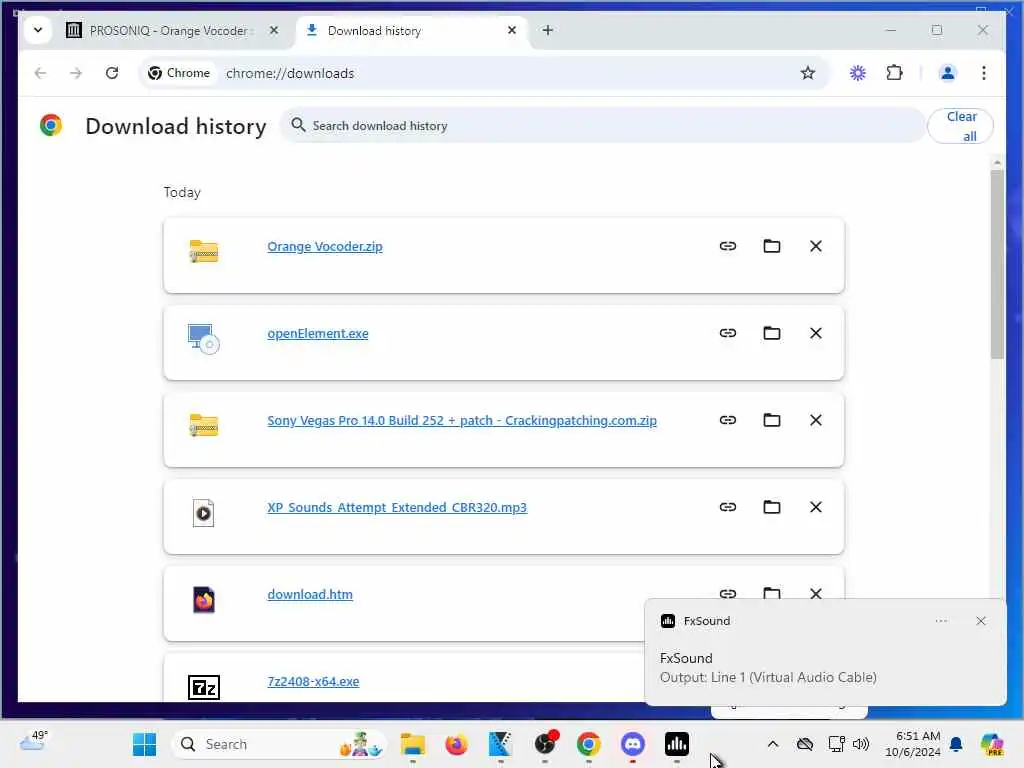This screenshot has width=1024, height=768.
Task: Open XP_Sounds_Attempt_Extended_CBR320.mp3 link
Action: point(397,507)
